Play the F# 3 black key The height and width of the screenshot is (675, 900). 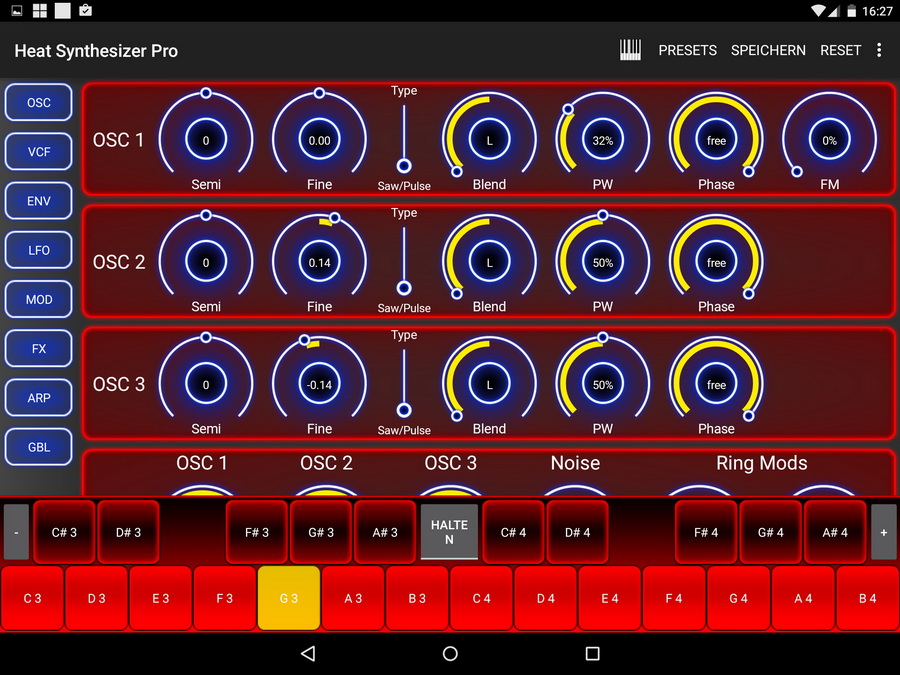pyautogui.click(x=257, y=532)
